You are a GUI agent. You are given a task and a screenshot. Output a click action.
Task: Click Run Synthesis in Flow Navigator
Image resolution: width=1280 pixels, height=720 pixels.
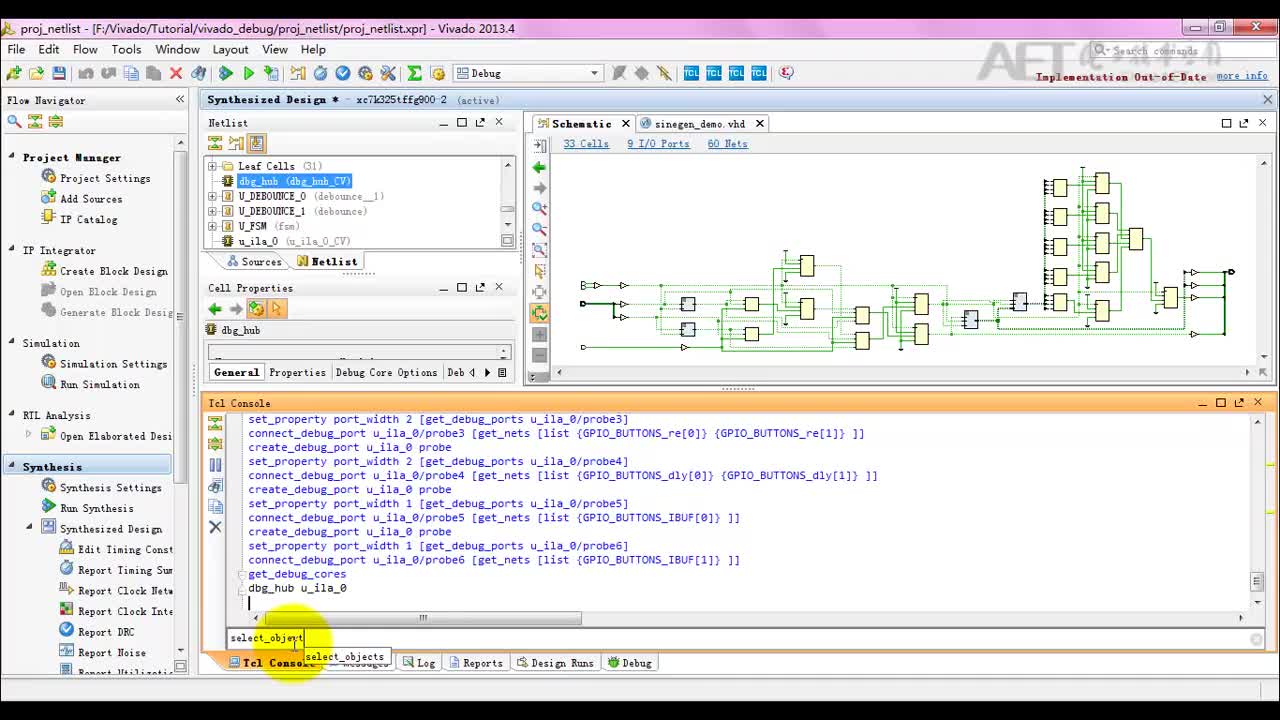click(x=96, y=508)
